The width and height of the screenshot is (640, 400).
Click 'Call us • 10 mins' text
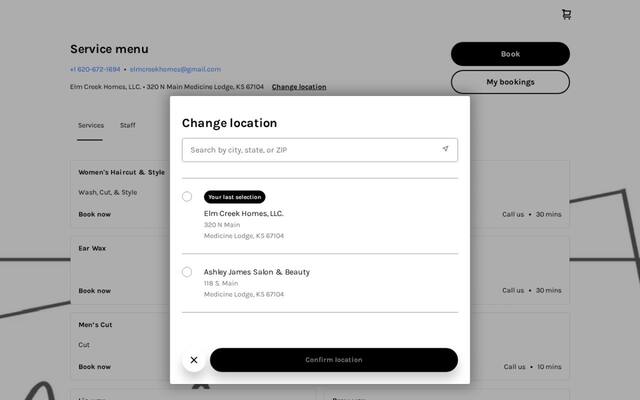[x=532, y=367]
